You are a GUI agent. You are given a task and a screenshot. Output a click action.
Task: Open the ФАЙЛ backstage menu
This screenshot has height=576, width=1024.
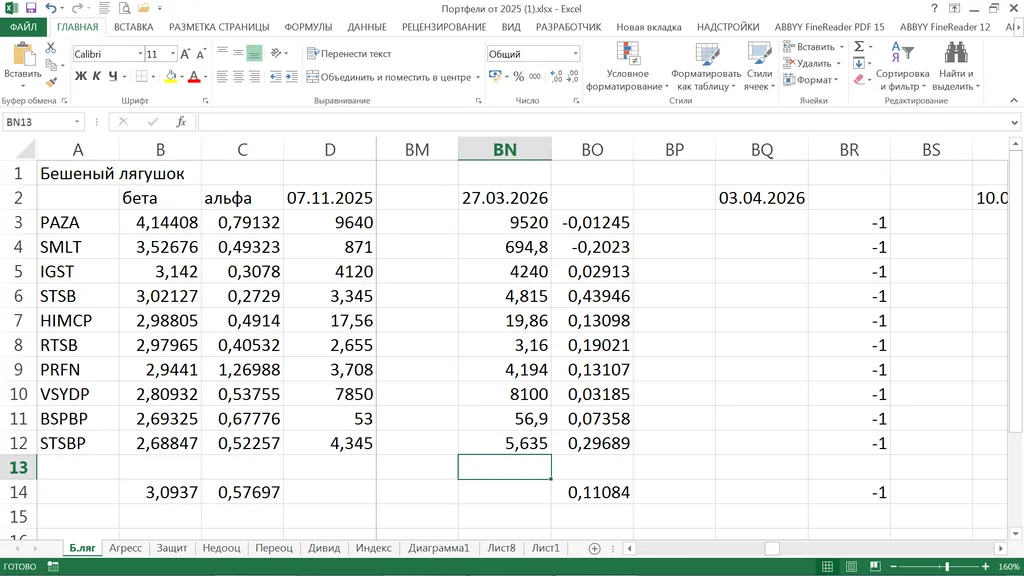[x=24, y=27]
